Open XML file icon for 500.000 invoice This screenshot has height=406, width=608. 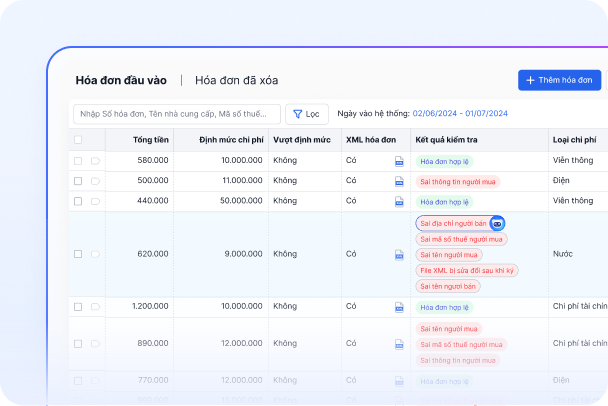click(399, 181)
